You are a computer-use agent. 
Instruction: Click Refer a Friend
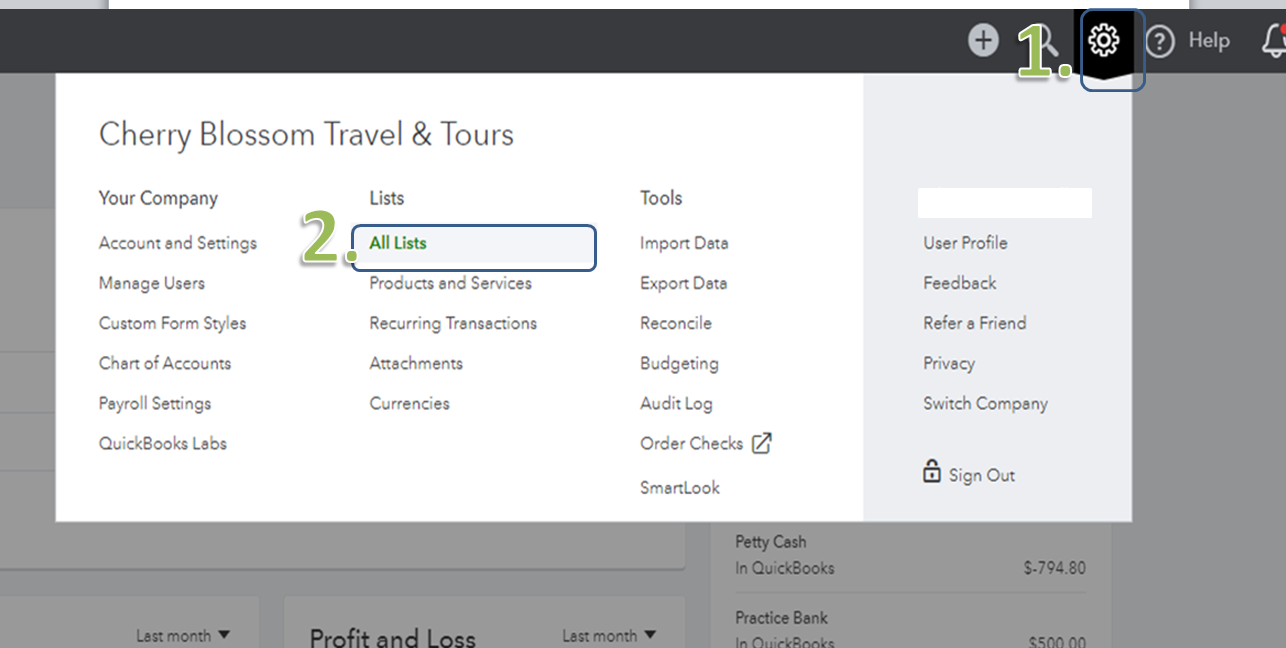(975, 323)
